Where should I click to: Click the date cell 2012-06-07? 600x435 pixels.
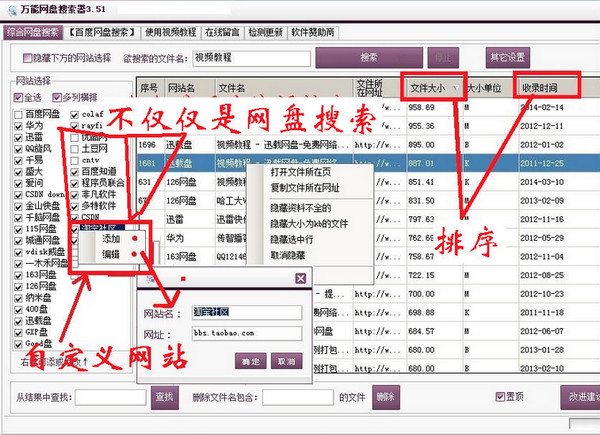coord(542,331)
